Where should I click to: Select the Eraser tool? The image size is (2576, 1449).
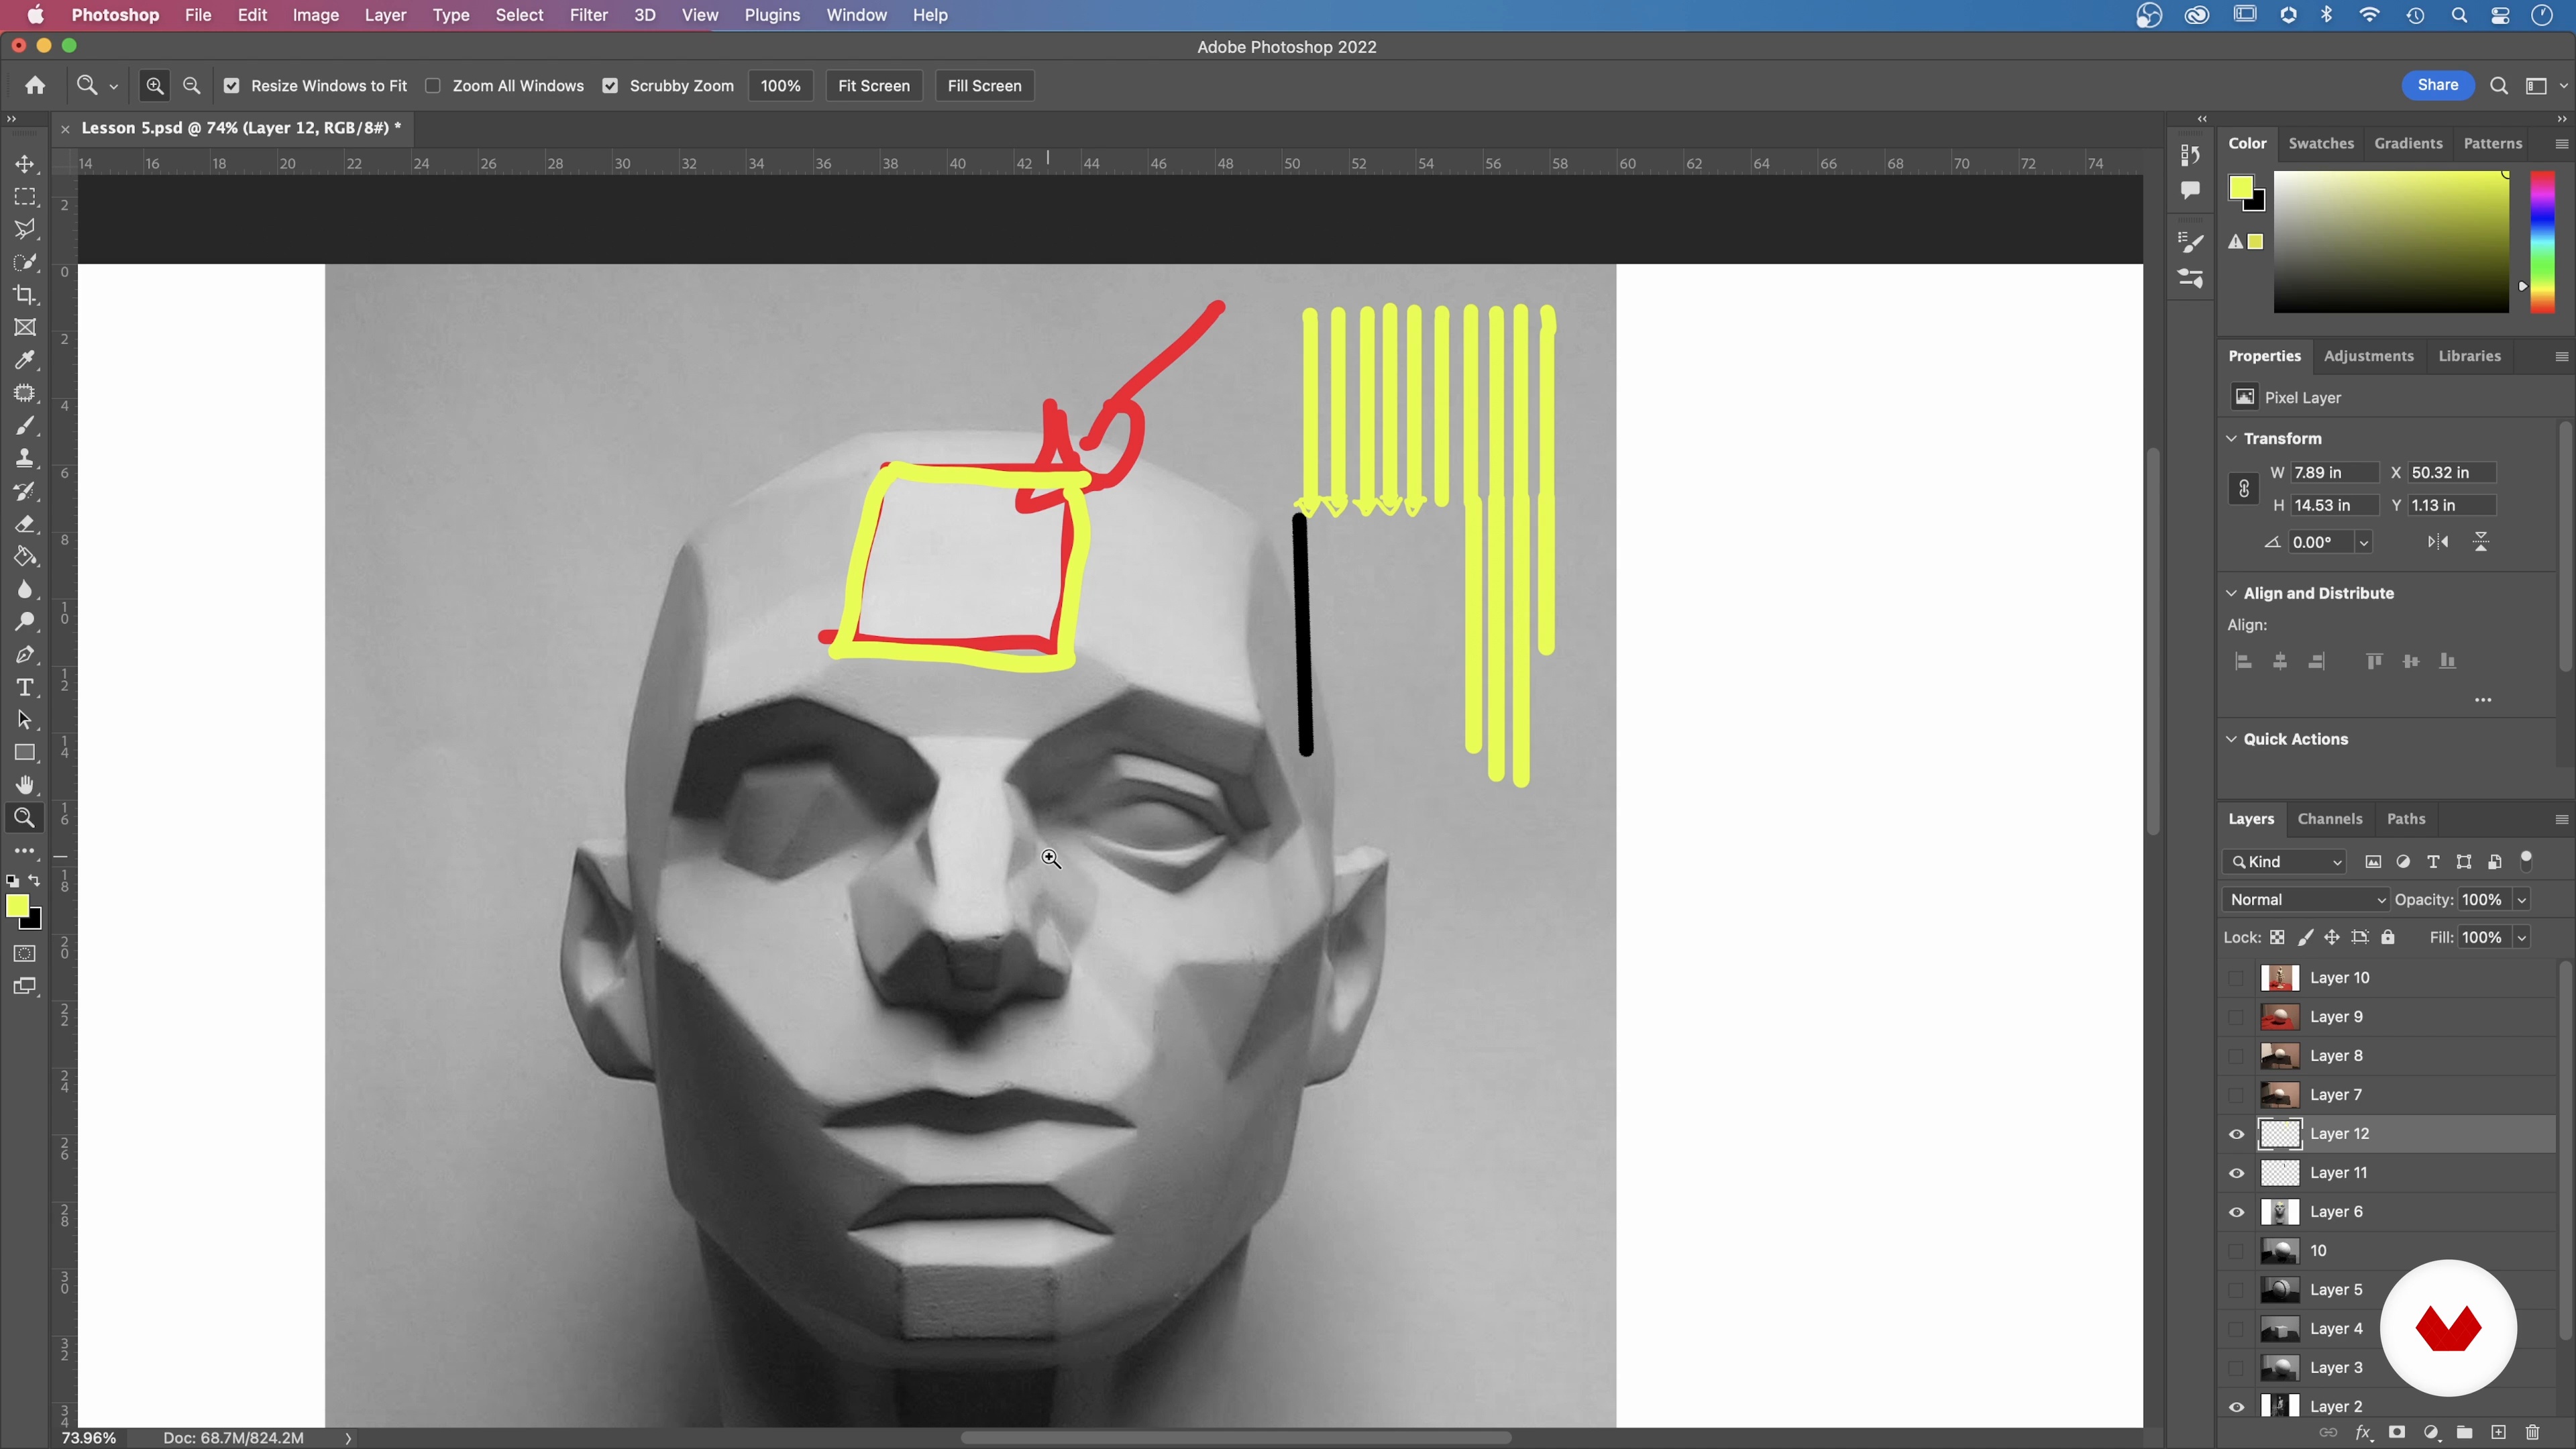pos(25,524)
